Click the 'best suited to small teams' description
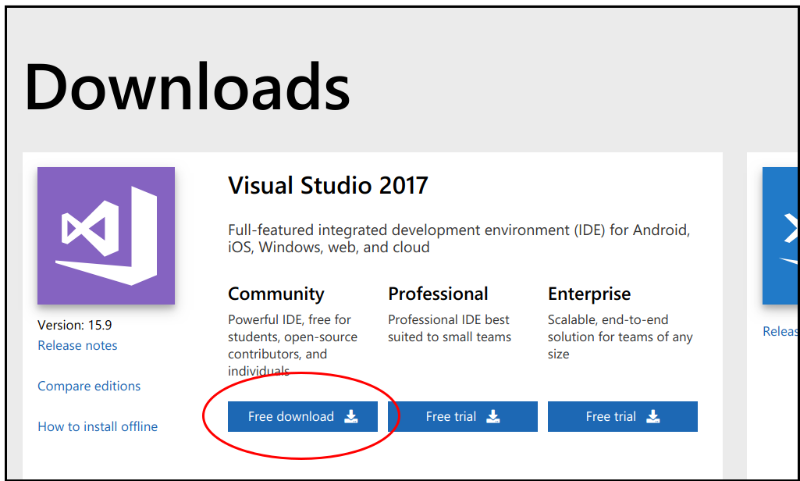The image size is (800, 481). coord(449,328)
